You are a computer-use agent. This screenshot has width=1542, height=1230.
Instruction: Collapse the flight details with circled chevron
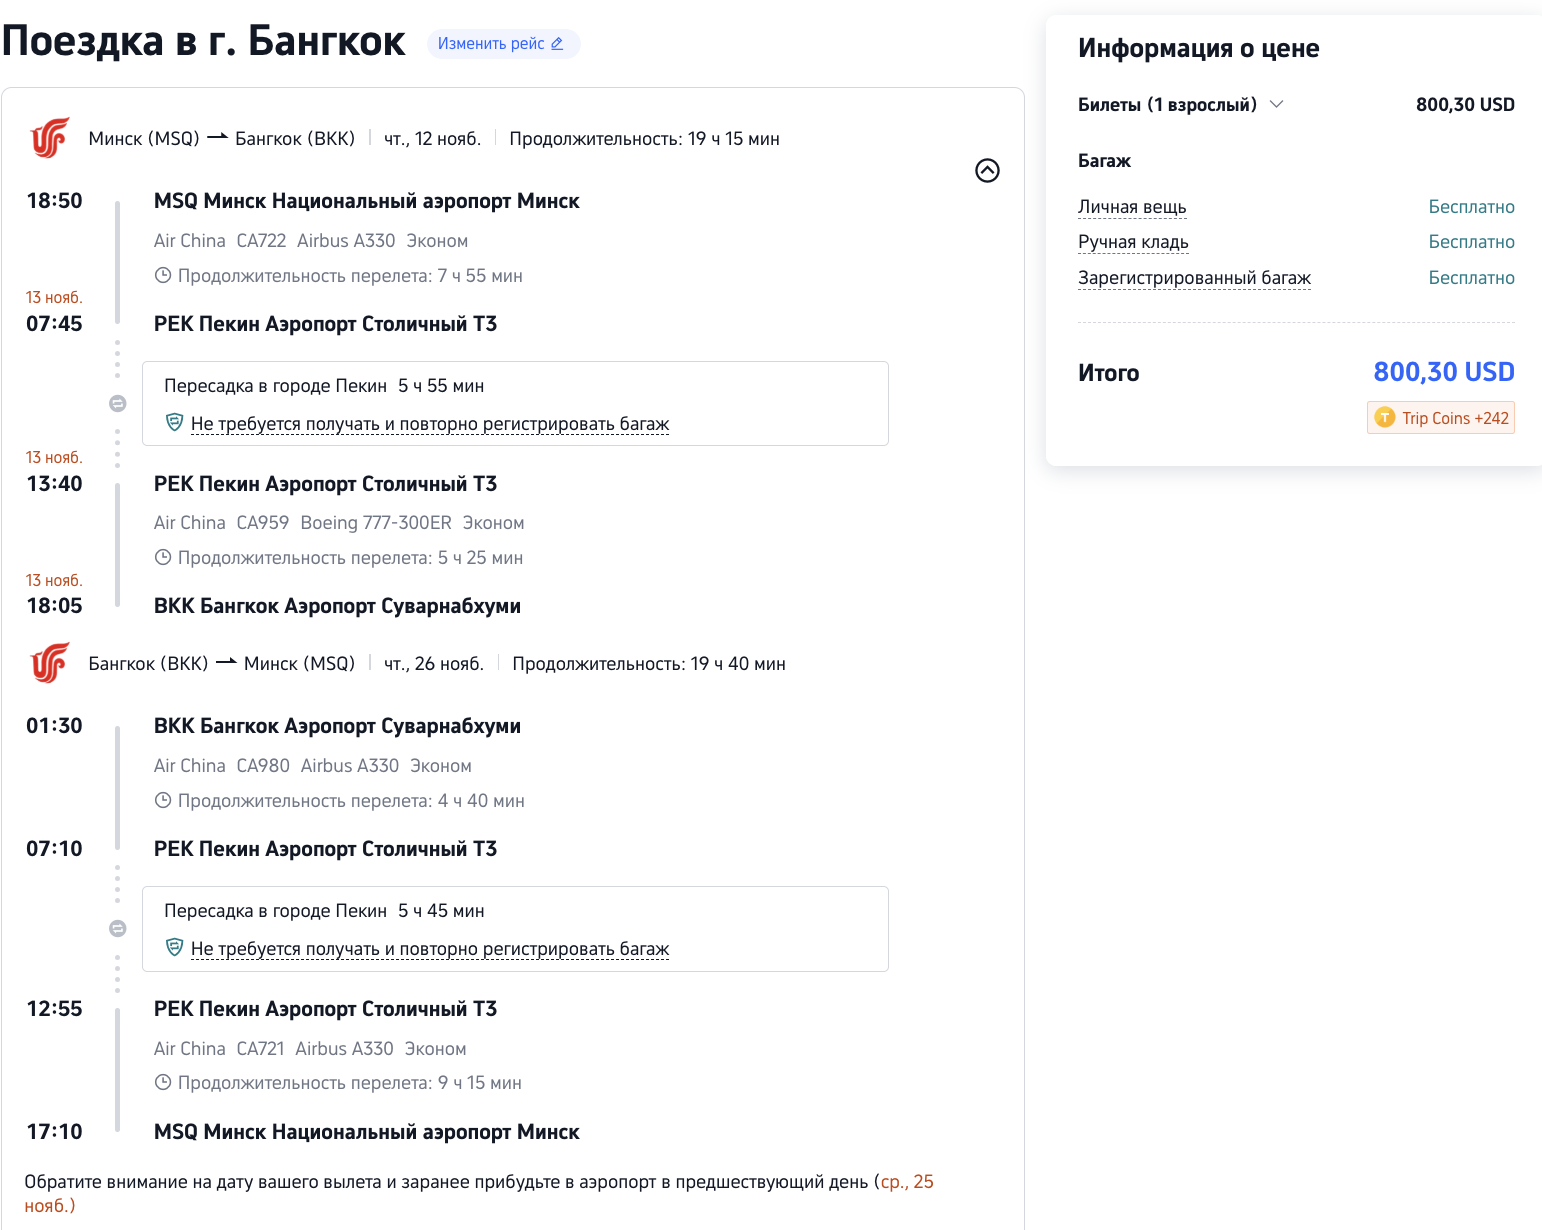(987, 171)
